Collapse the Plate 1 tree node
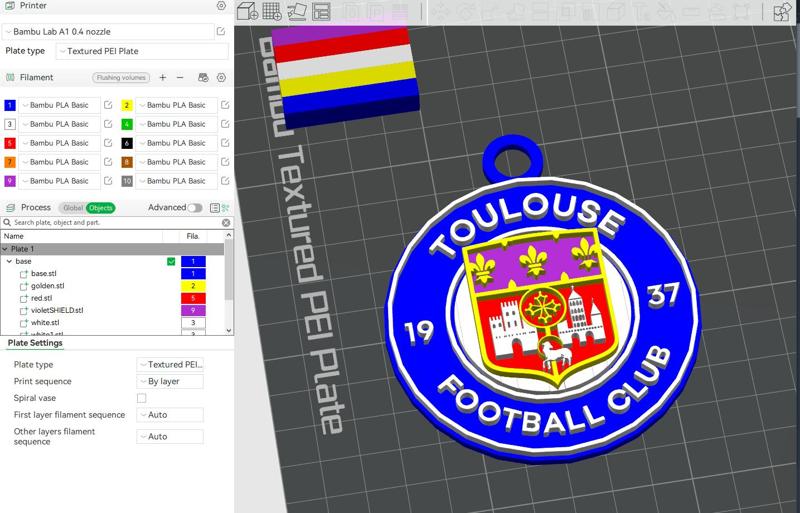 (x=5, y=249)
